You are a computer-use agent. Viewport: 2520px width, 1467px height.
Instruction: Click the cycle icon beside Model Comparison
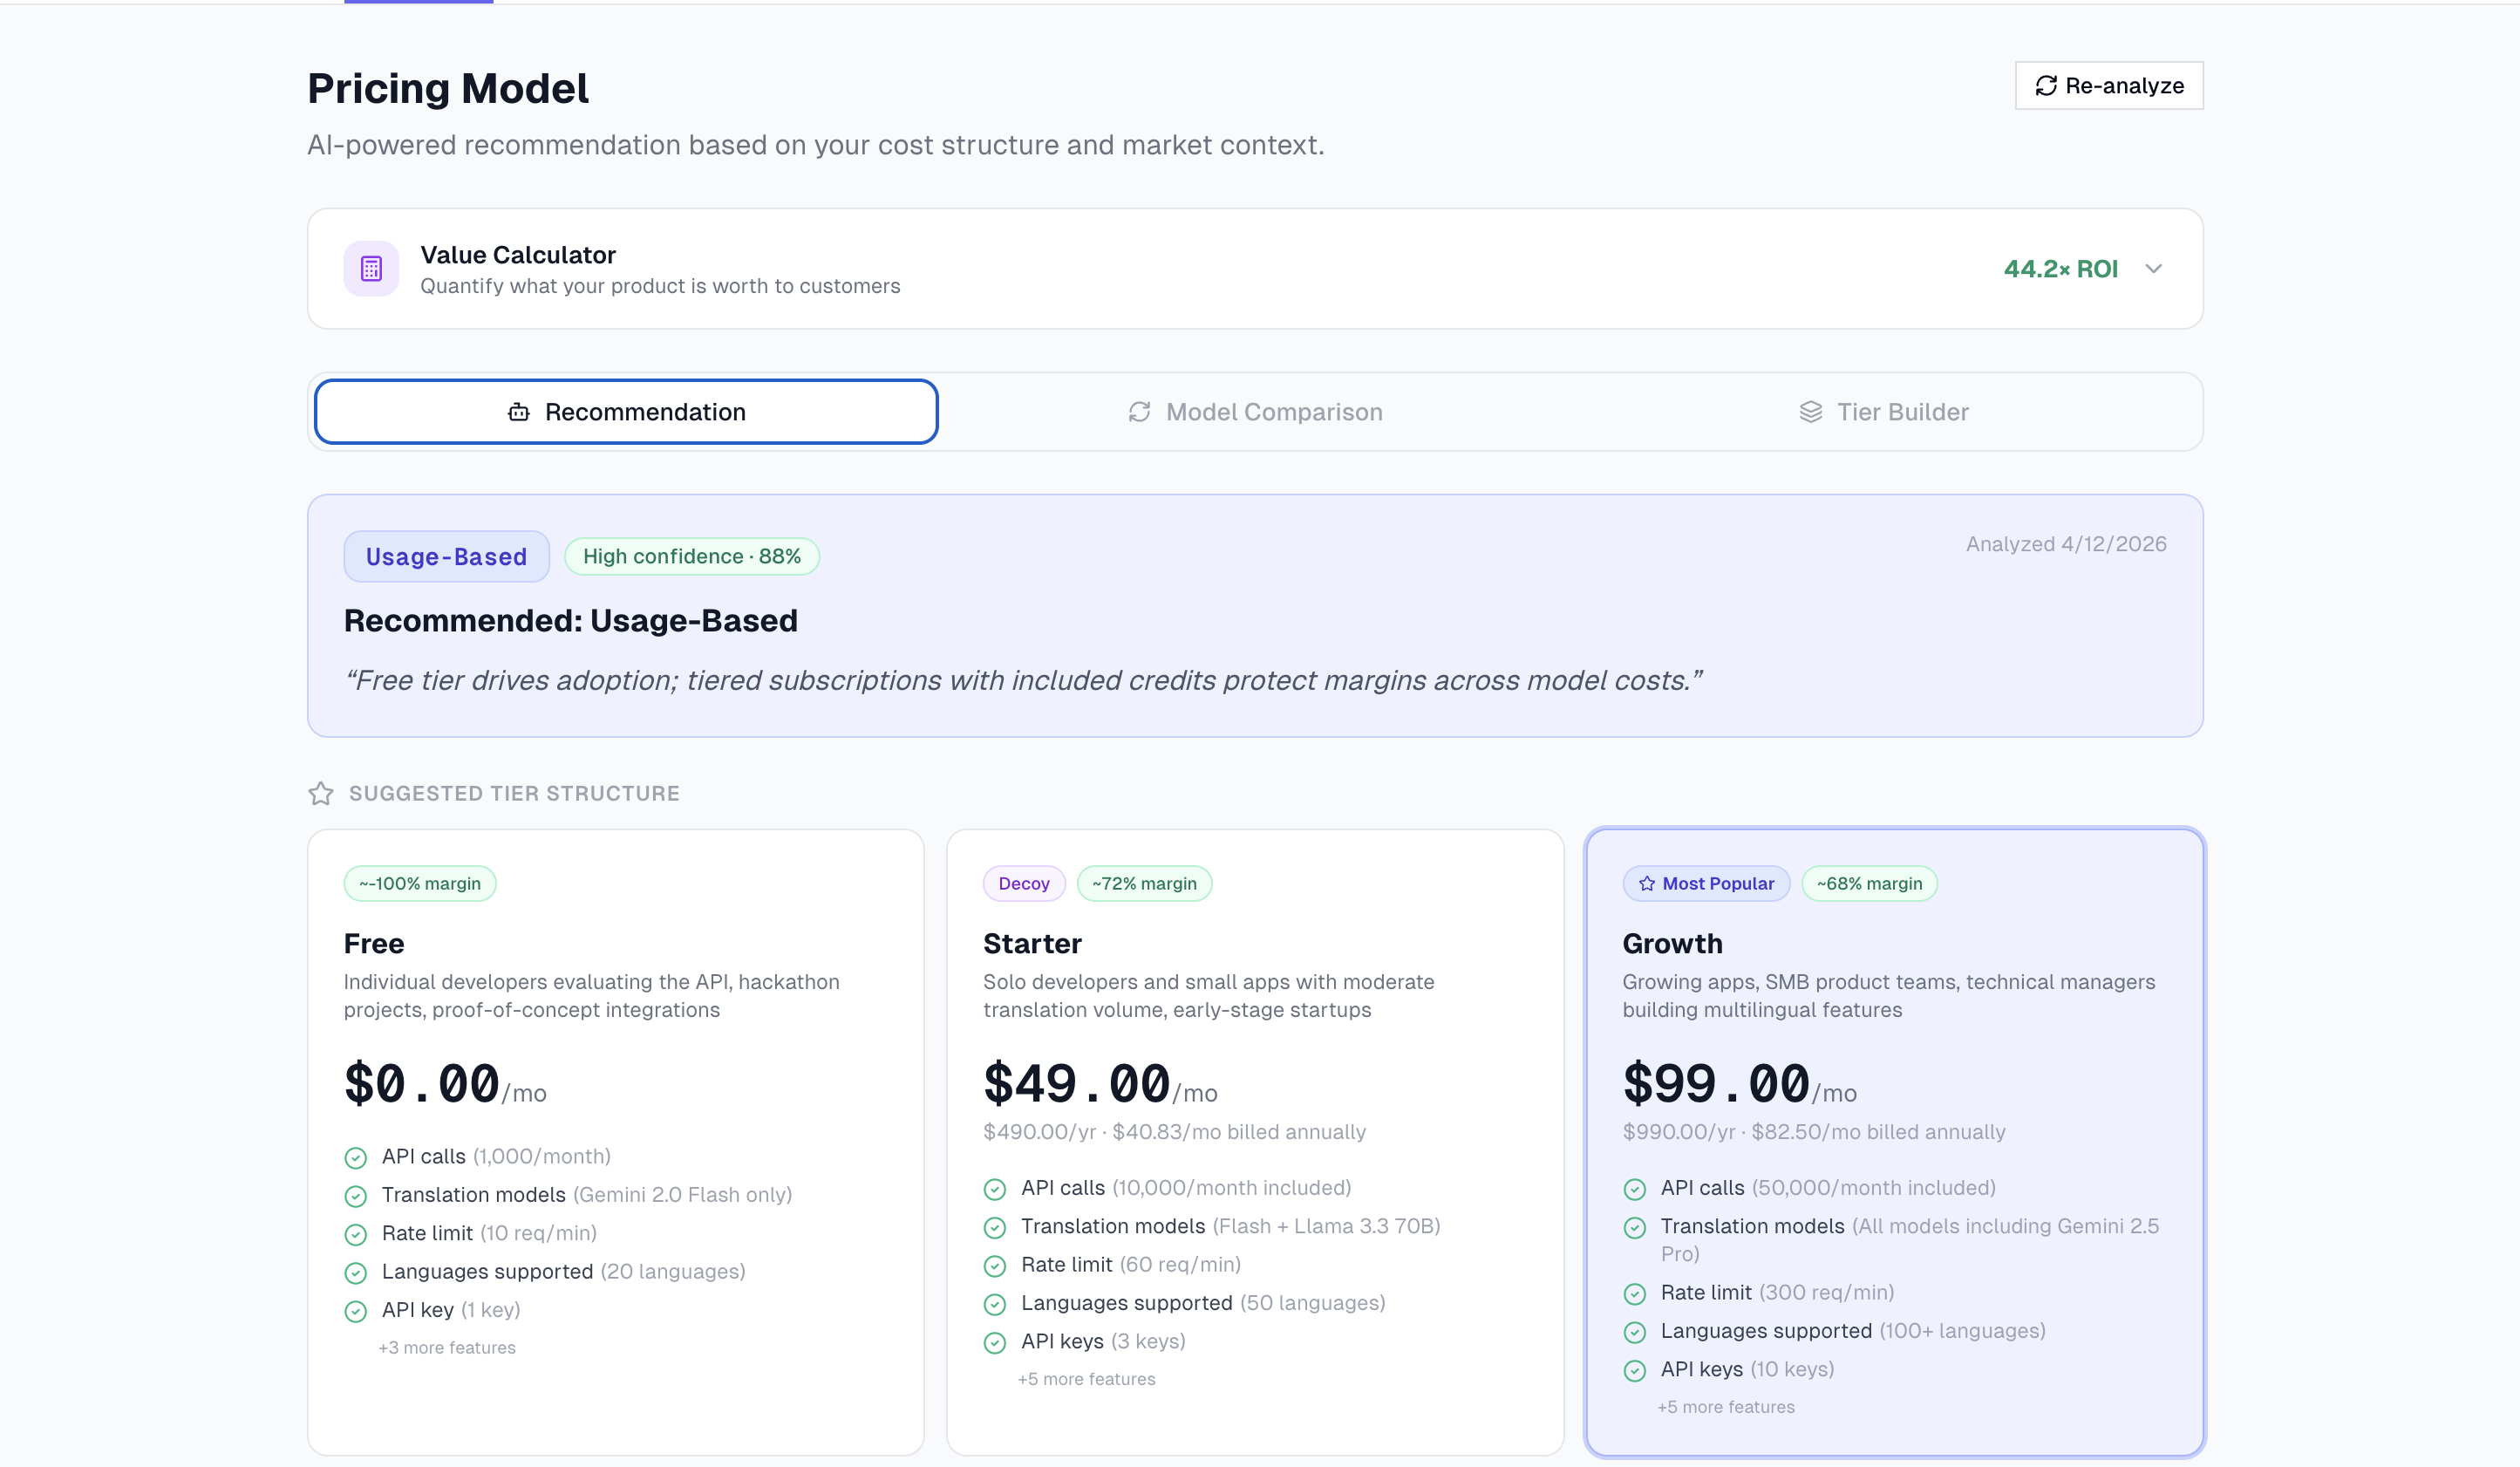1139,411
